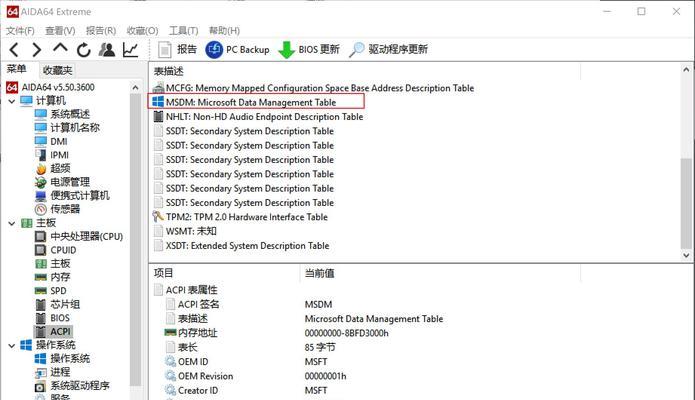The width and height of the screenshot is (695, 400).
Task: Open the 帮助(H) menu
Action: coord(224,31)
